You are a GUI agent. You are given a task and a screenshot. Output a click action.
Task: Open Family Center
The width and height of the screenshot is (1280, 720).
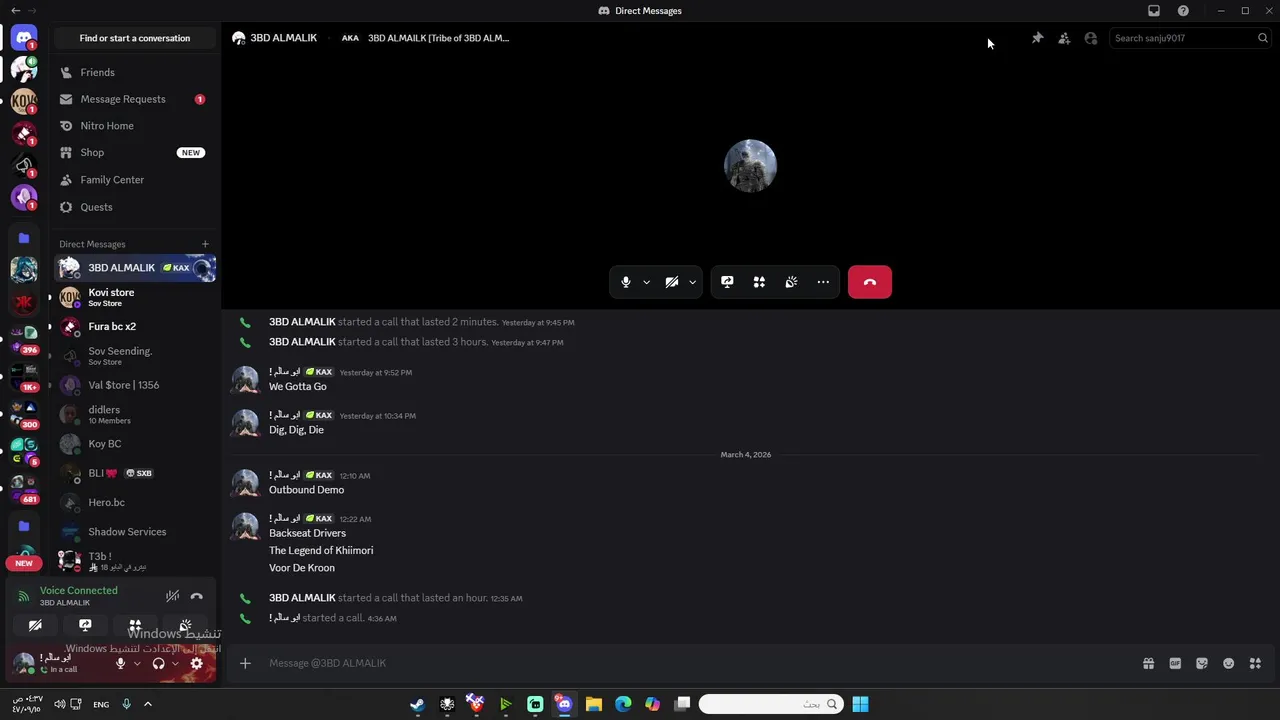[x=135, y=180]
